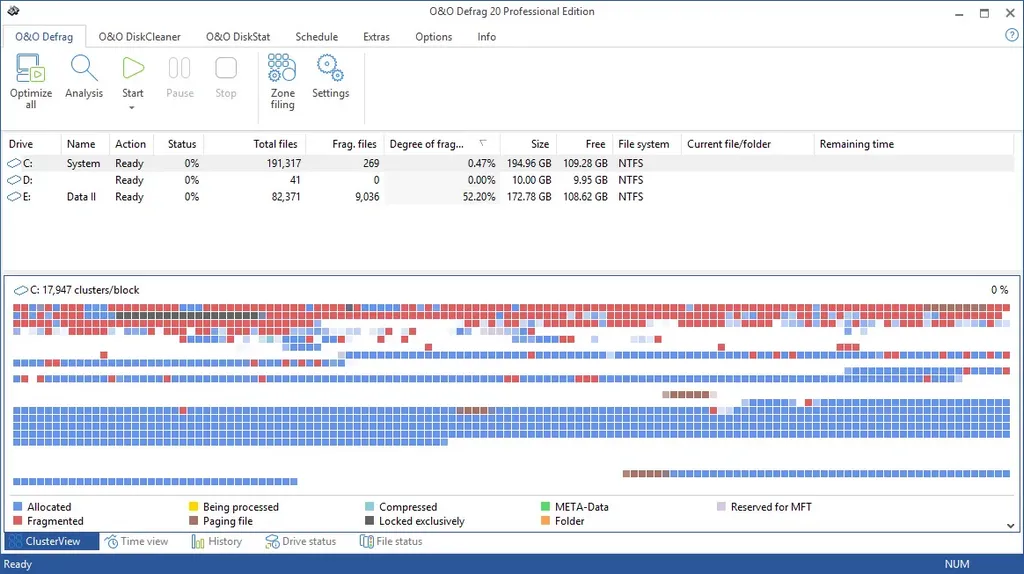Screen dimensions: 1024x574
Task: Click the Allocated blue legend swatch
Action: point(18,506)
